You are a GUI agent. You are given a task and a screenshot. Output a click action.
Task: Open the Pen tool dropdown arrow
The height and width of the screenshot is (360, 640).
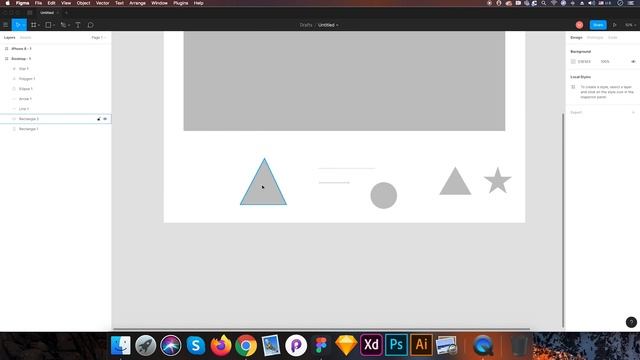coord(69,25)
